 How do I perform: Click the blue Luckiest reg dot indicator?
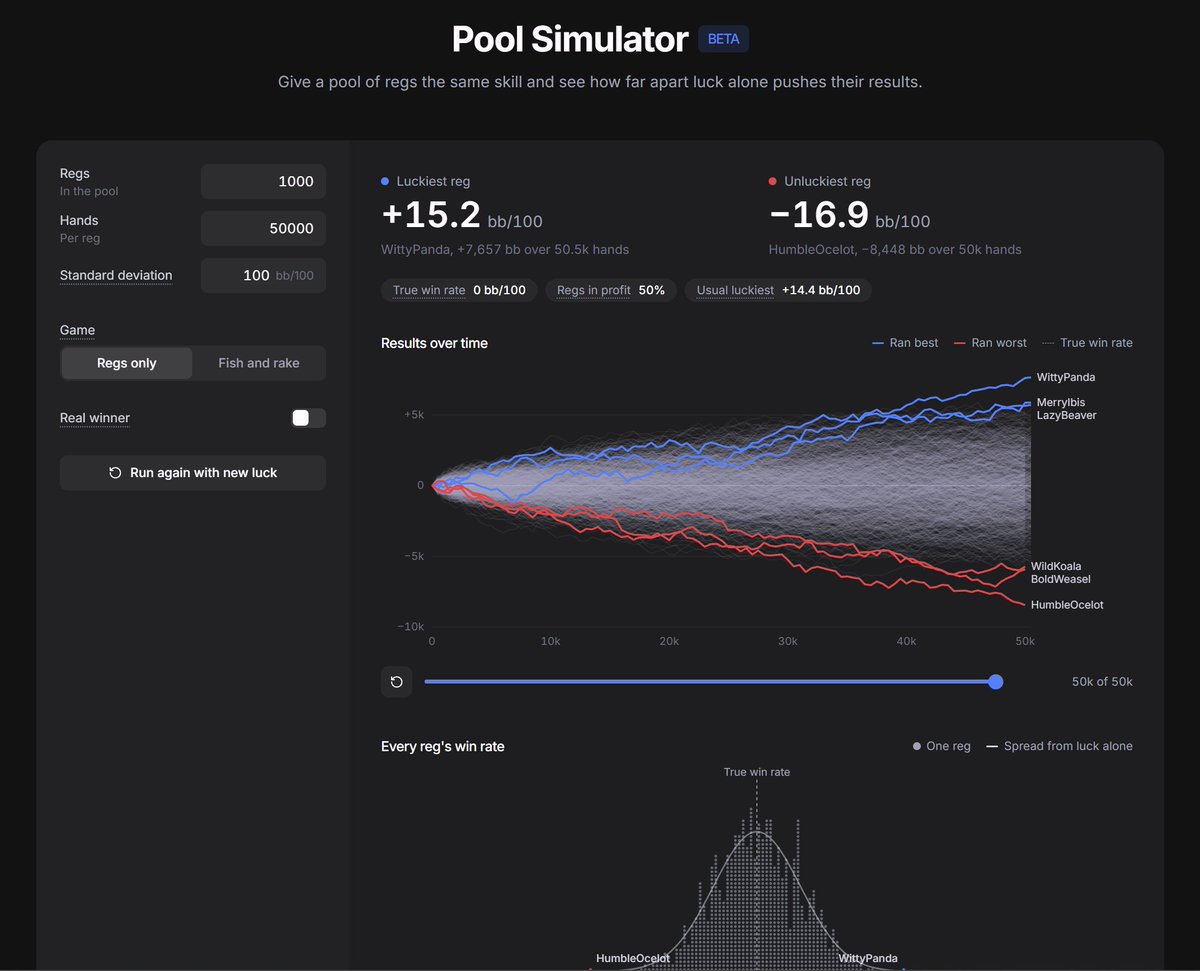(385, 182)
